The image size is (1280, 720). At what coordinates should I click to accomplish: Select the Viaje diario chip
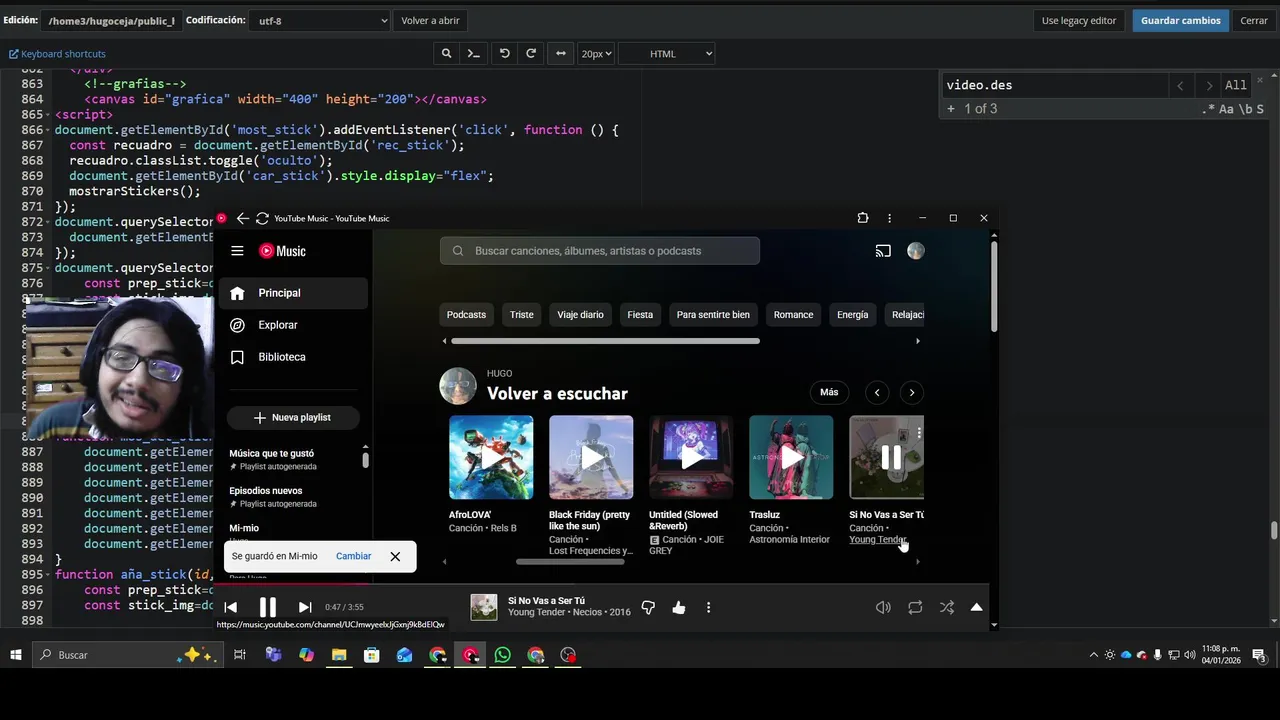point(580,315)
